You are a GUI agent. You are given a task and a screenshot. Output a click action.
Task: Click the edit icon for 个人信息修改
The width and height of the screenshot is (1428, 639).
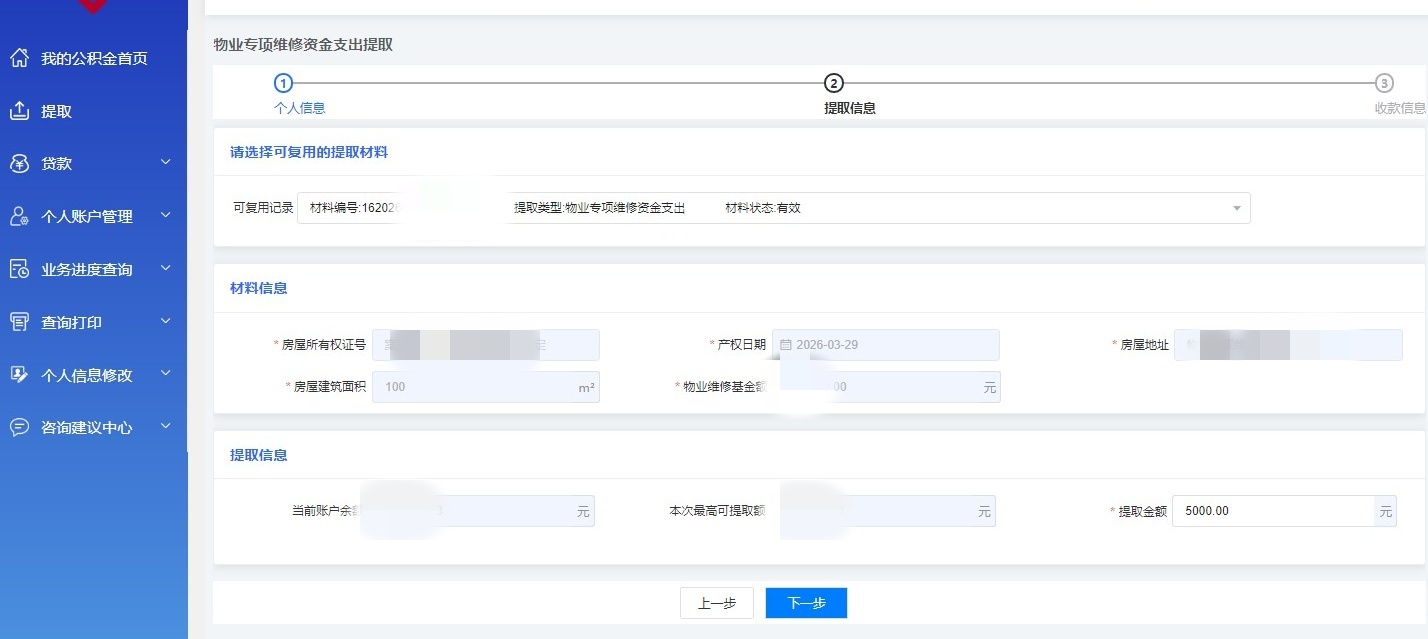click(19, 375)
